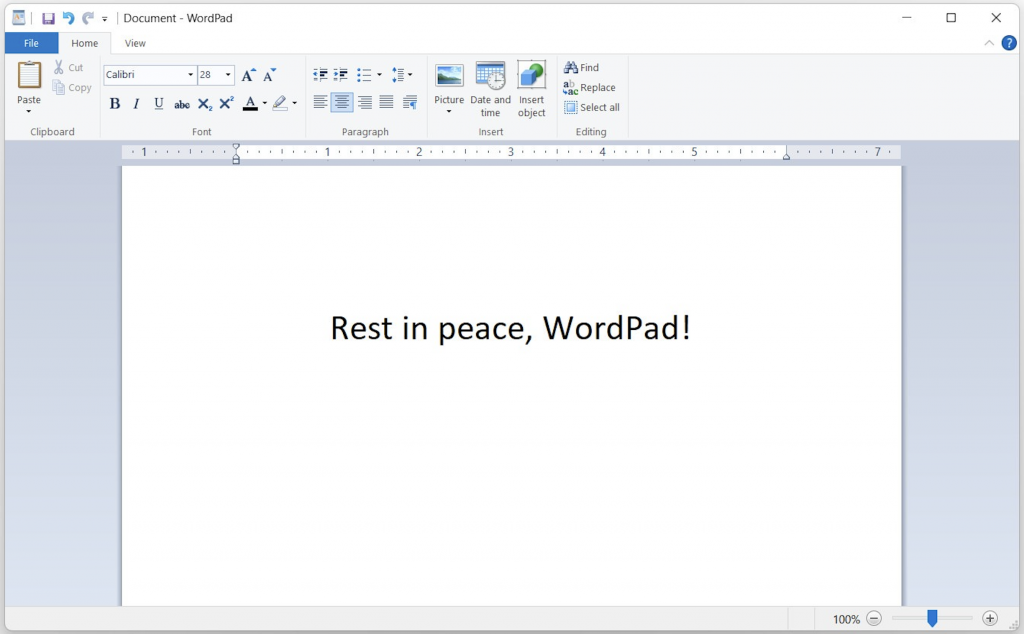Click the Undo arrow icon
Screen dimensions: 1024x634
pos(68,18)
